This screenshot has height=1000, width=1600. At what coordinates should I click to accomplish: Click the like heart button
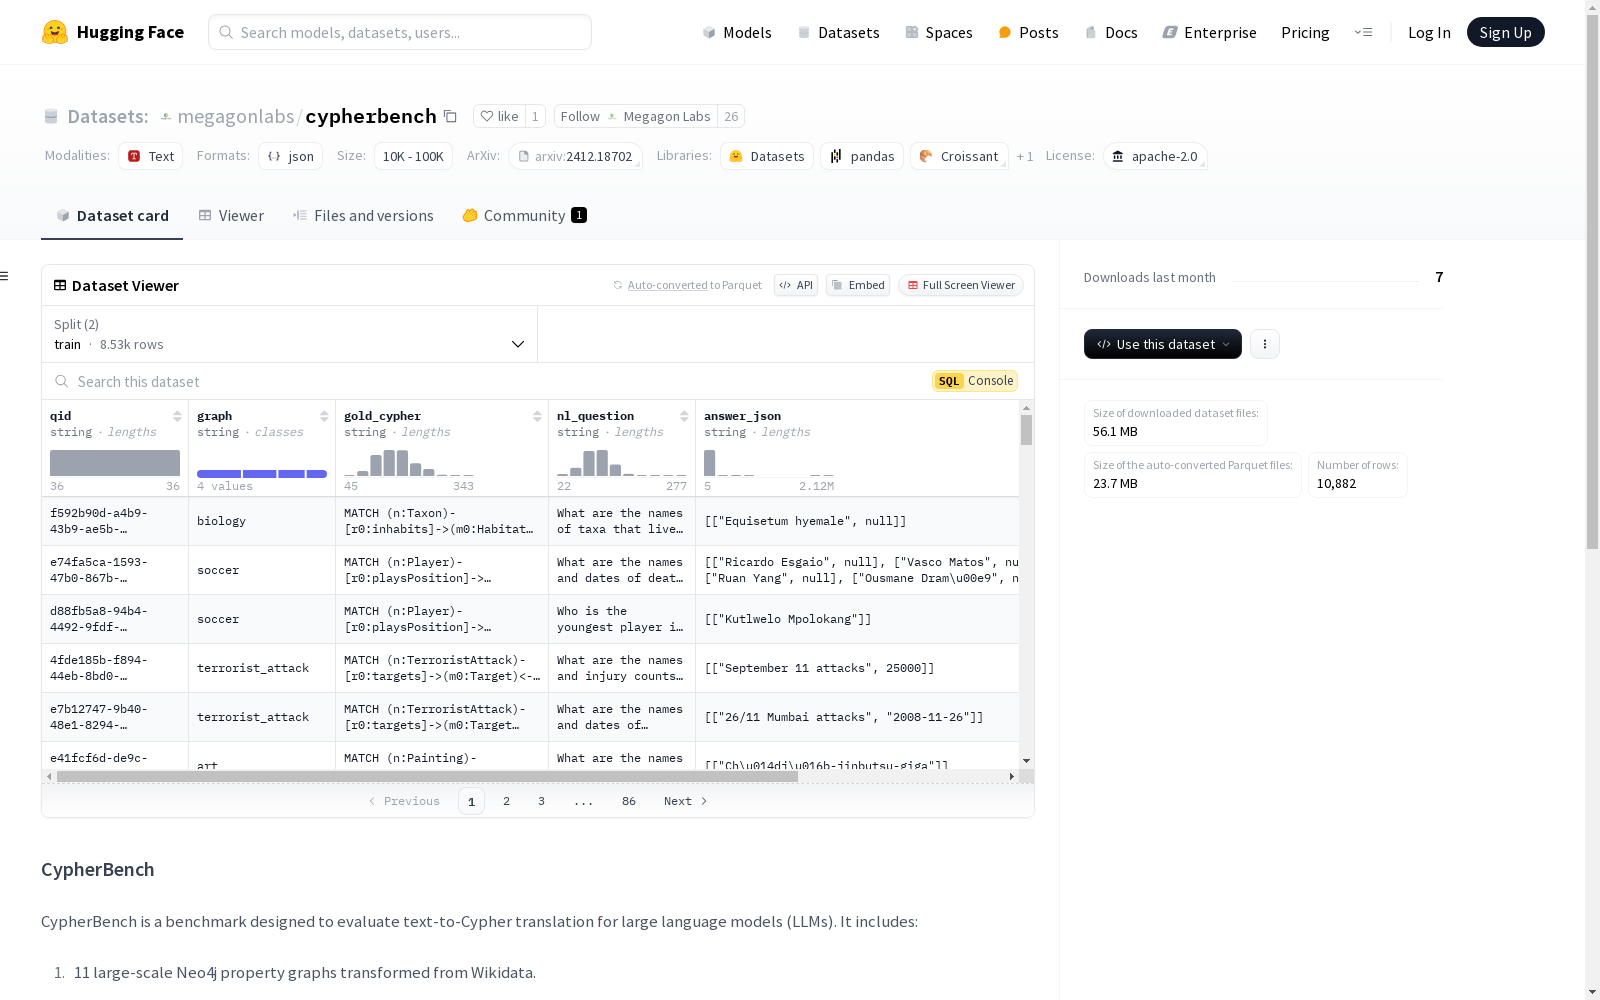tap(499, 116)
